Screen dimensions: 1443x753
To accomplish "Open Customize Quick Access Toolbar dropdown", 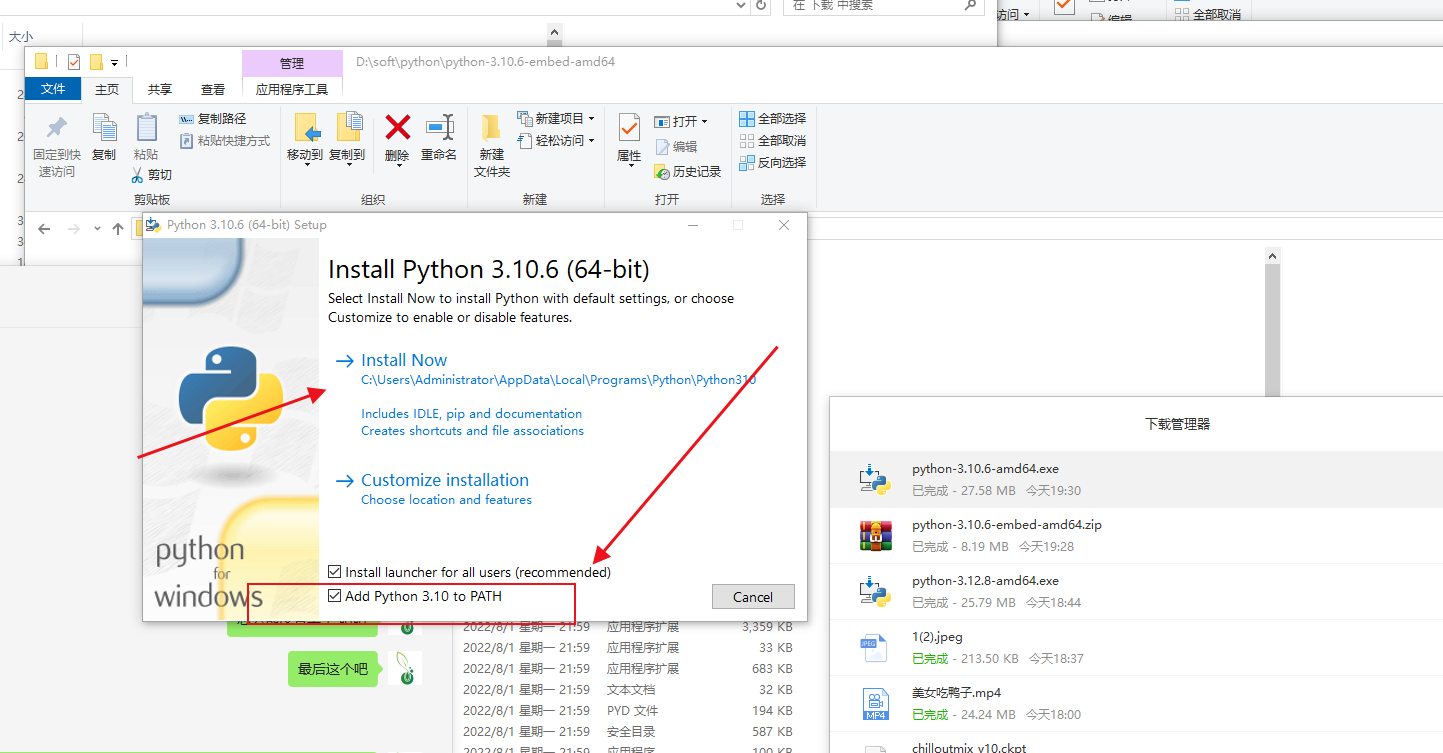I will (x=115, y=62).
